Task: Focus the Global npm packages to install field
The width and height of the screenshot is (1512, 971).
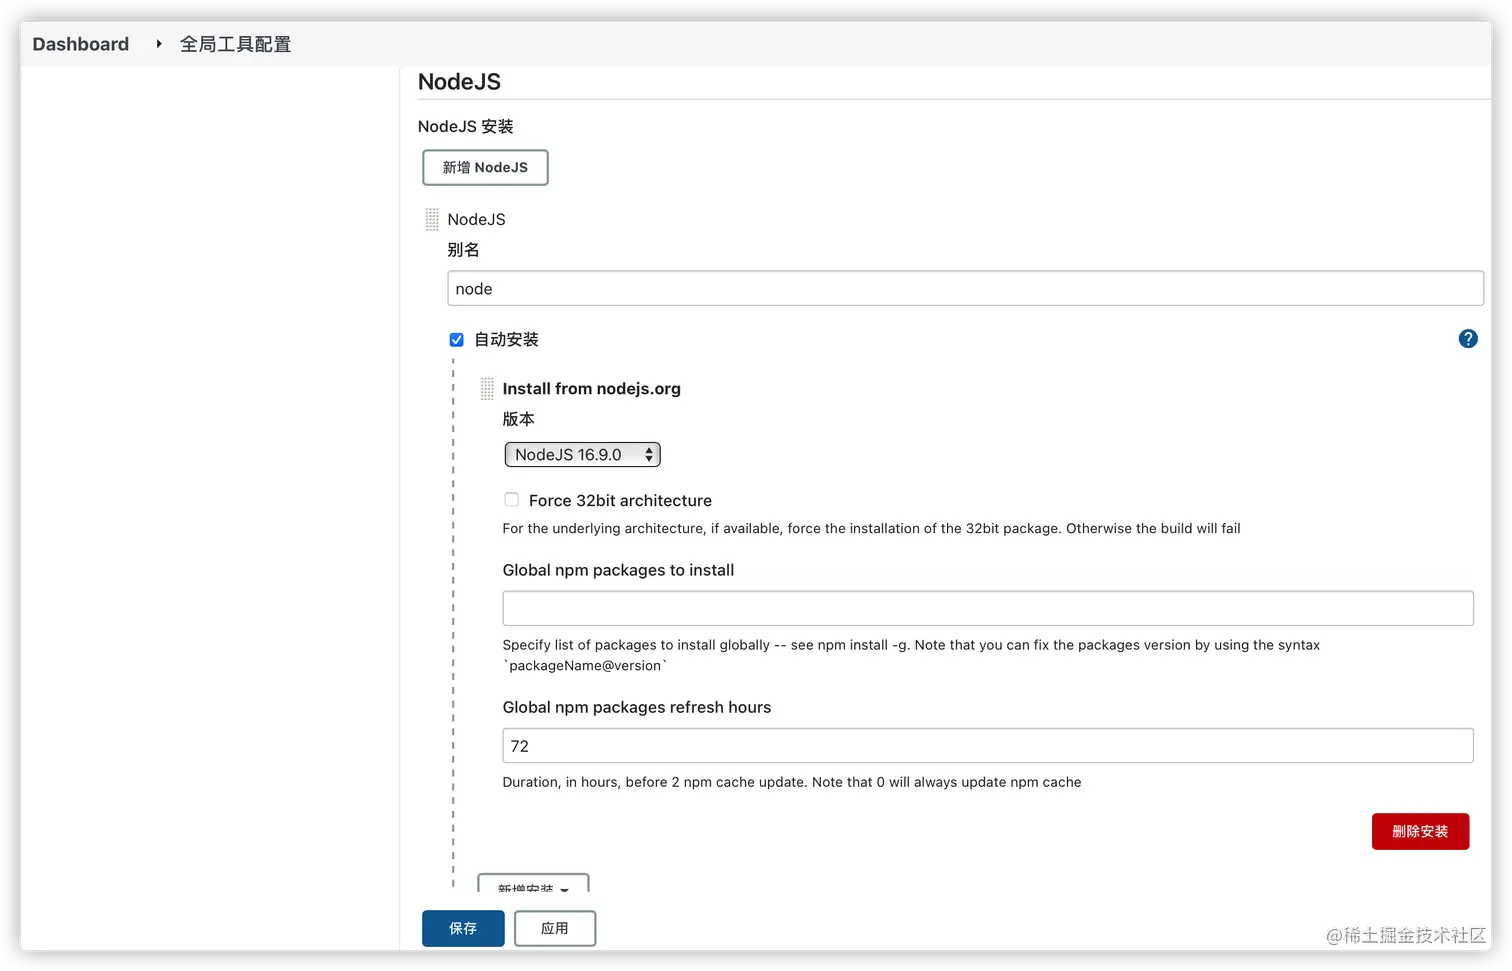Action: pyautogui.click(x=988, y=608)
